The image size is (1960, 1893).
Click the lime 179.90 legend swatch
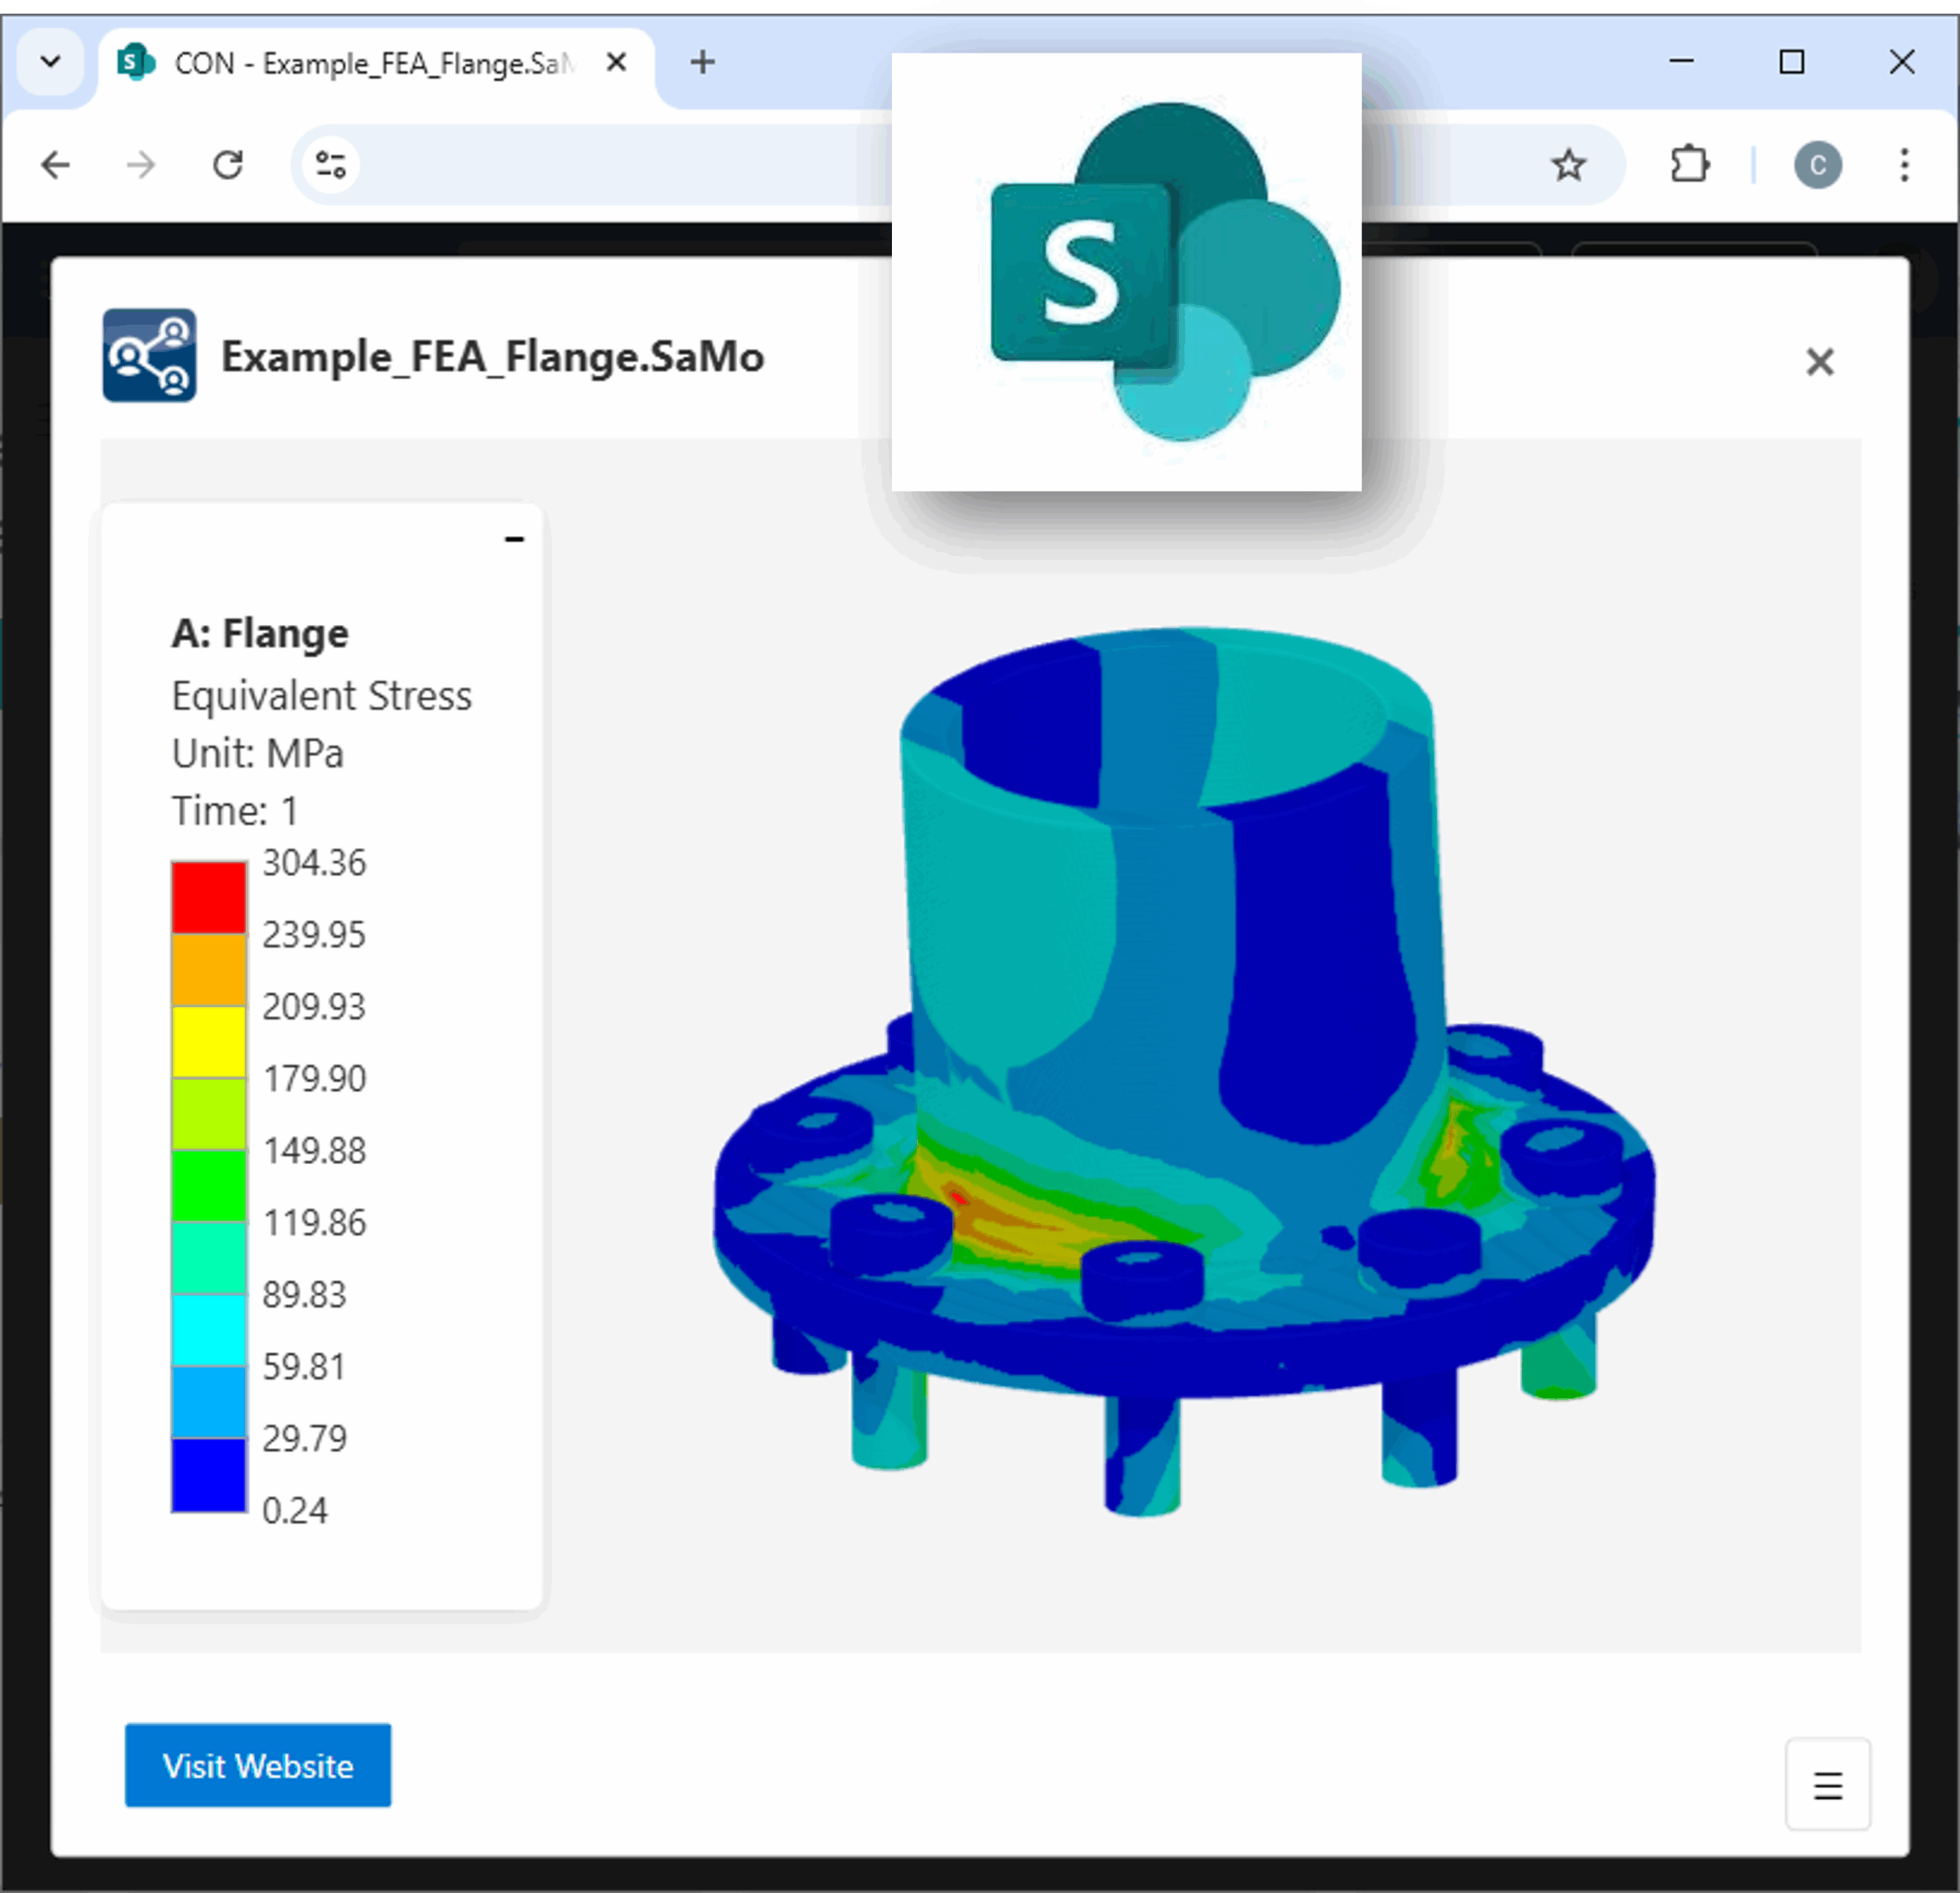click(x=209, y=1114)
